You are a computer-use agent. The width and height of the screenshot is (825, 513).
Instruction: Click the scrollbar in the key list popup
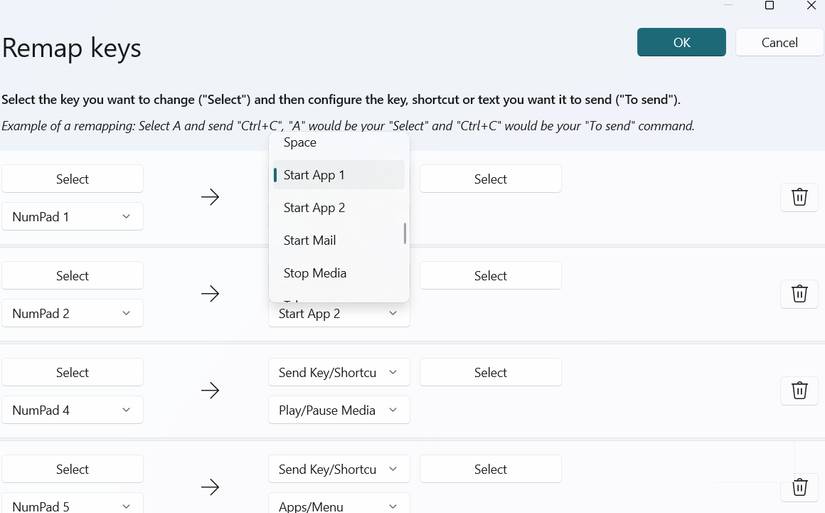405,233
